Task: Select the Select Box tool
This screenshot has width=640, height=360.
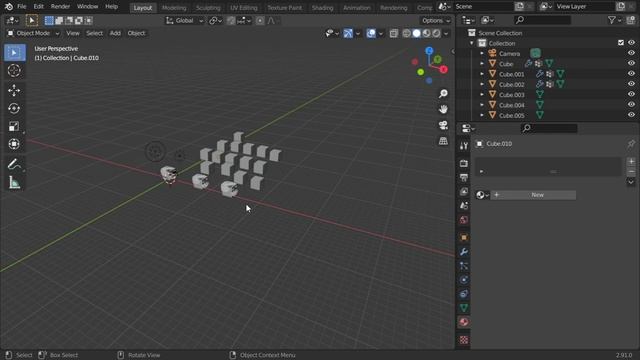Action: point(15,53)
